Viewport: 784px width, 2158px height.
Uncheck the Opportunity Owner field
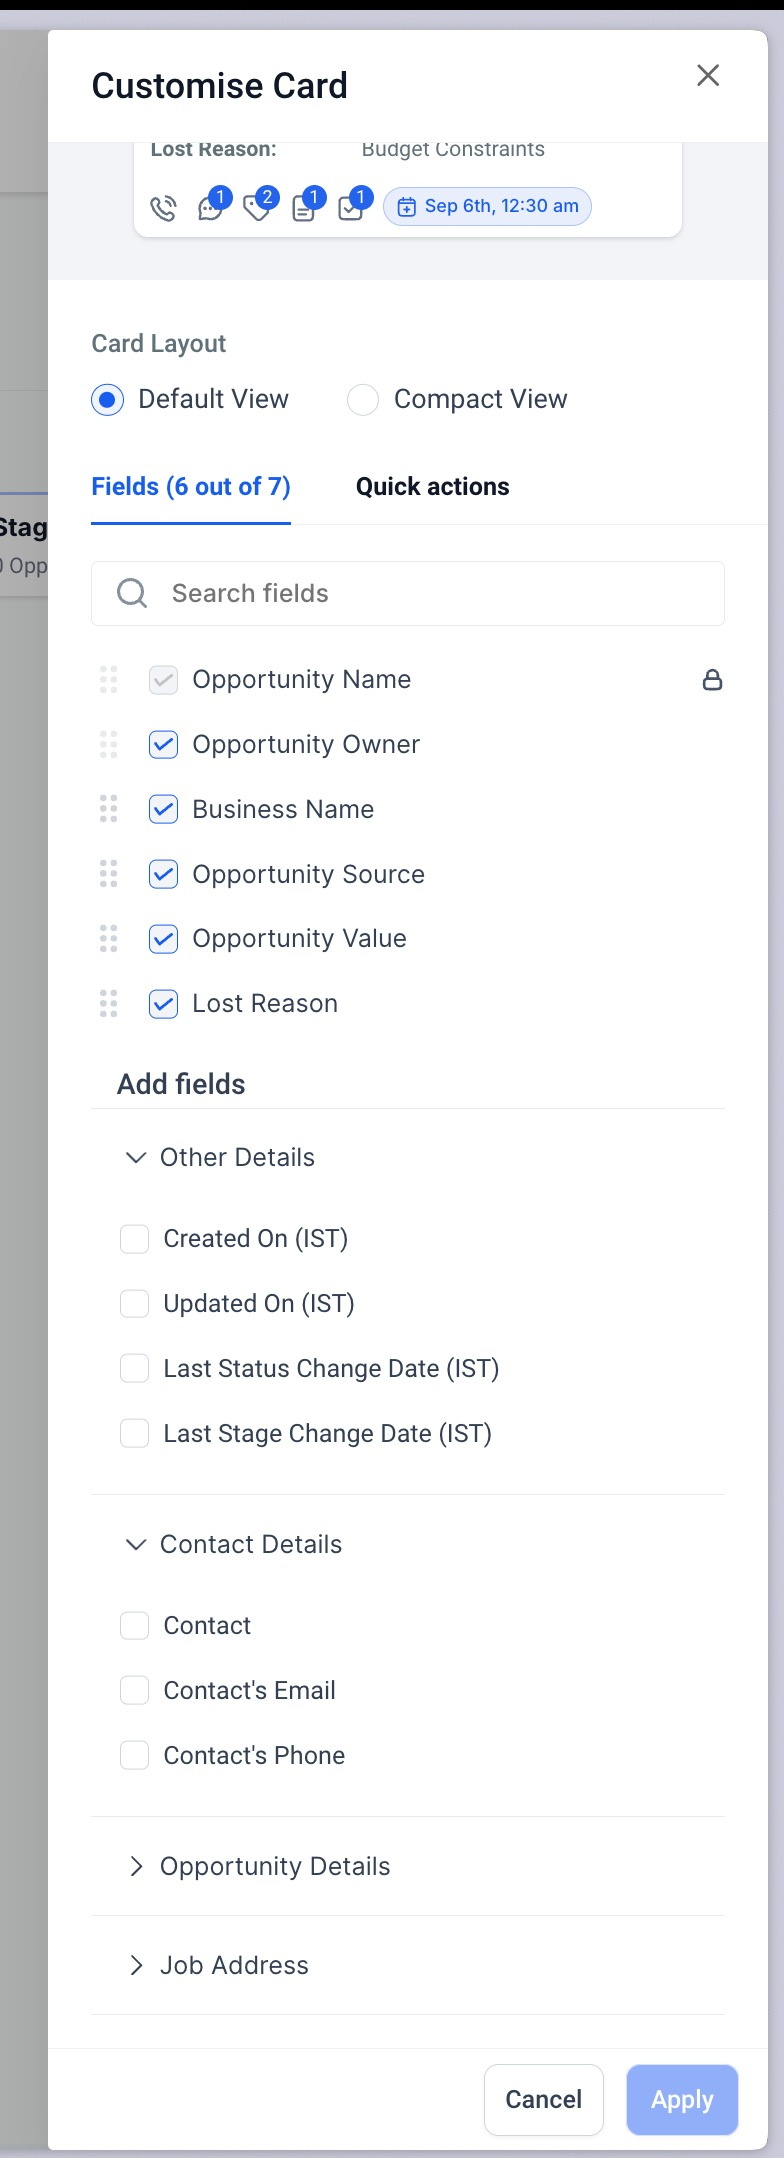click(163, 744)
